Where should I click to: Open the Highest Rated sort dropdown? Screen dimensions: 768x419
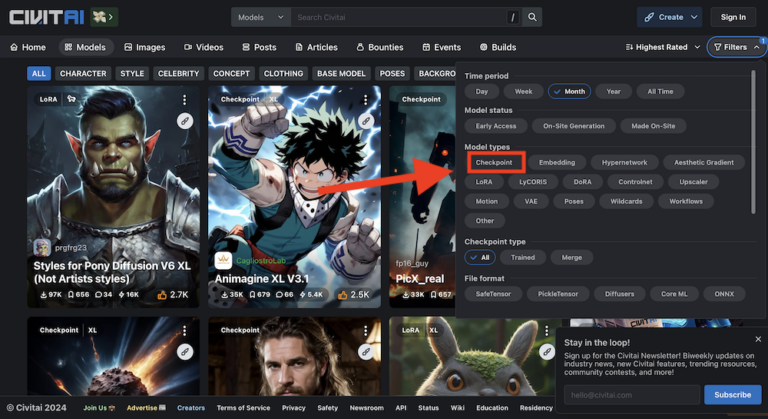coord(662,47)
